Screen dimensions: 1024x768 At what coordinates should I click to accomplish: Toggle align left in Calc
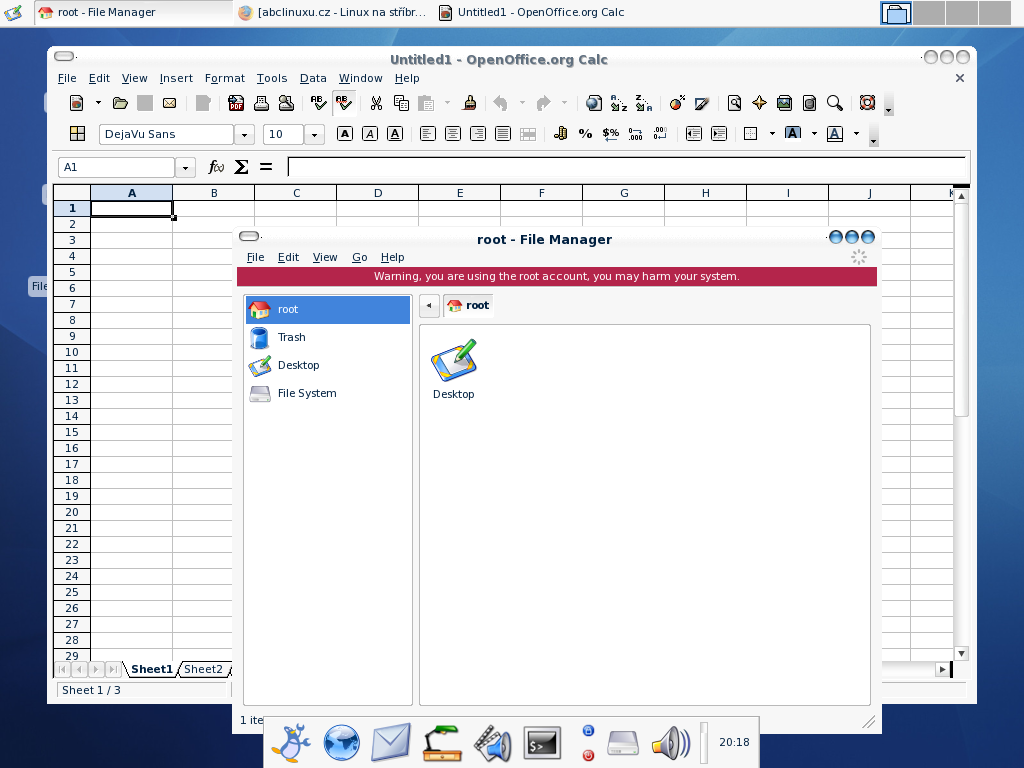[x=428, y=134]
